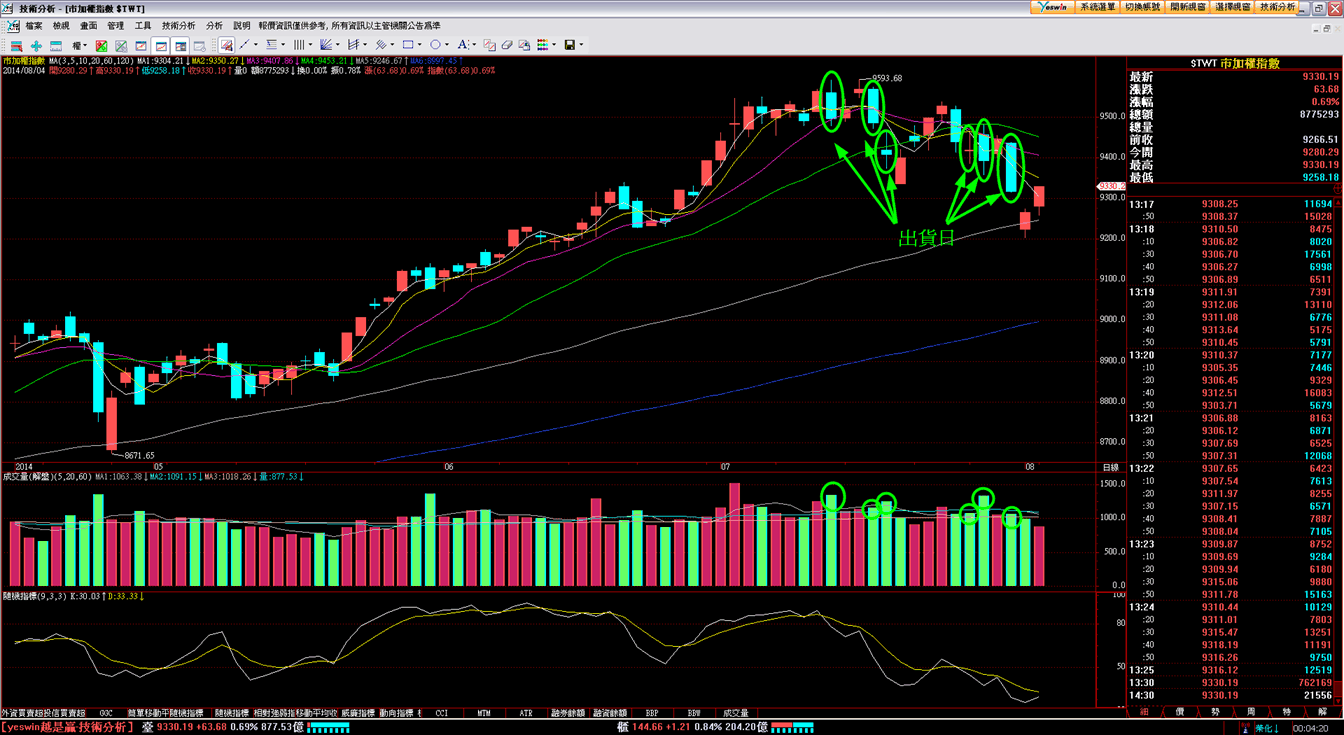Expand the save icon dropdown arrow
The image size is (1344, 735).
pos(581,45)
